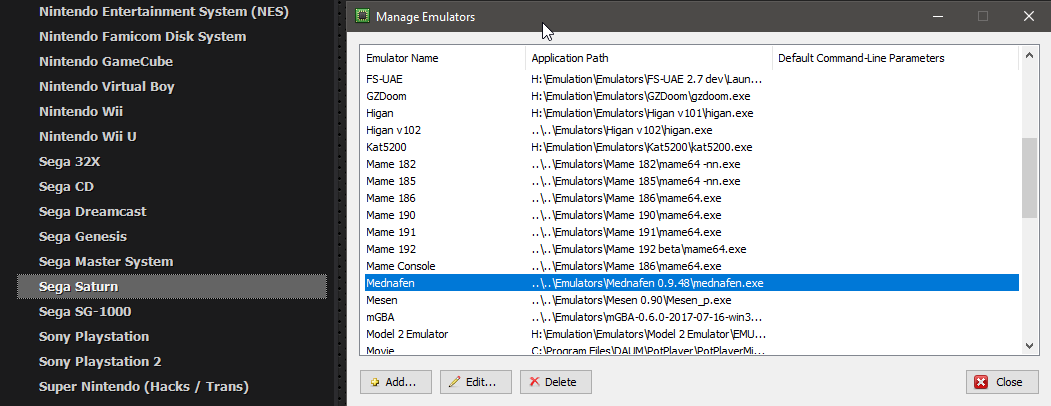The width and height of the screenshot is (1051, 406).
Task: Click the Manage Emulators window title icon
Action: 362,17
